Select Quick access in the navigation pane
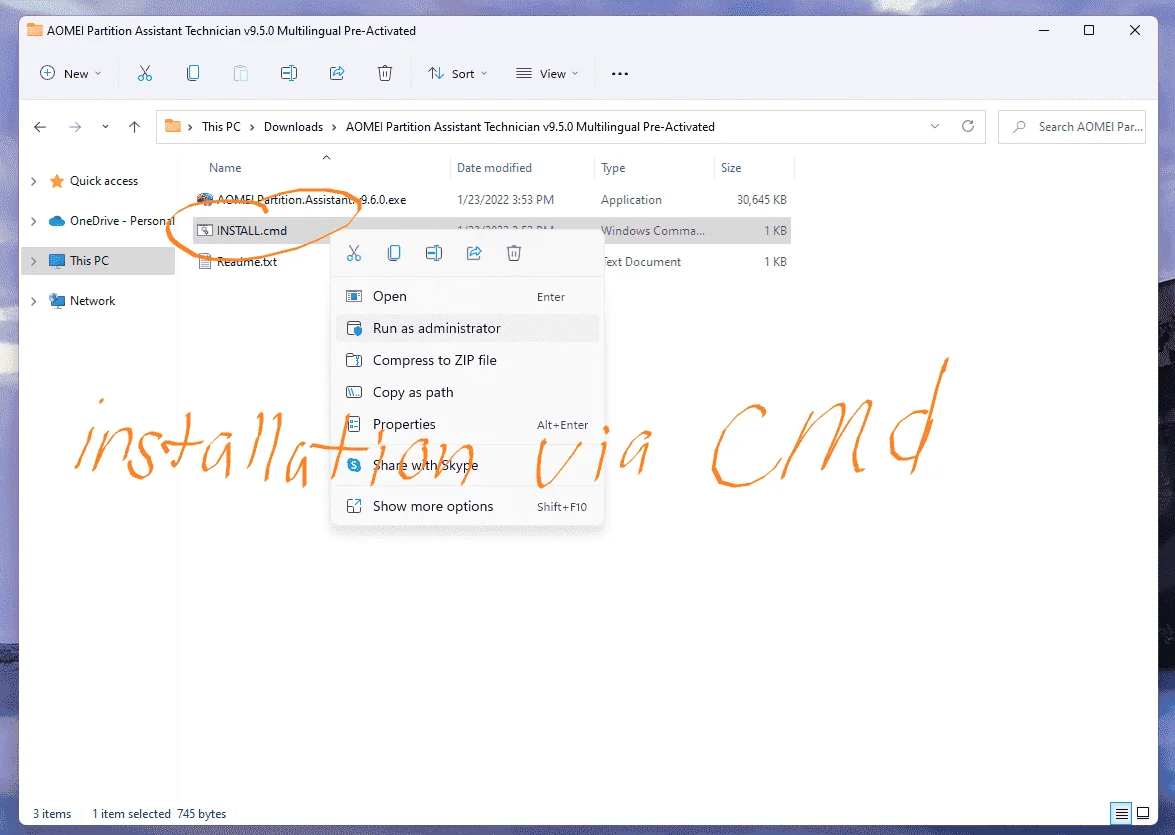Viewport: 1175px width, 835px height. coord(103,181)
